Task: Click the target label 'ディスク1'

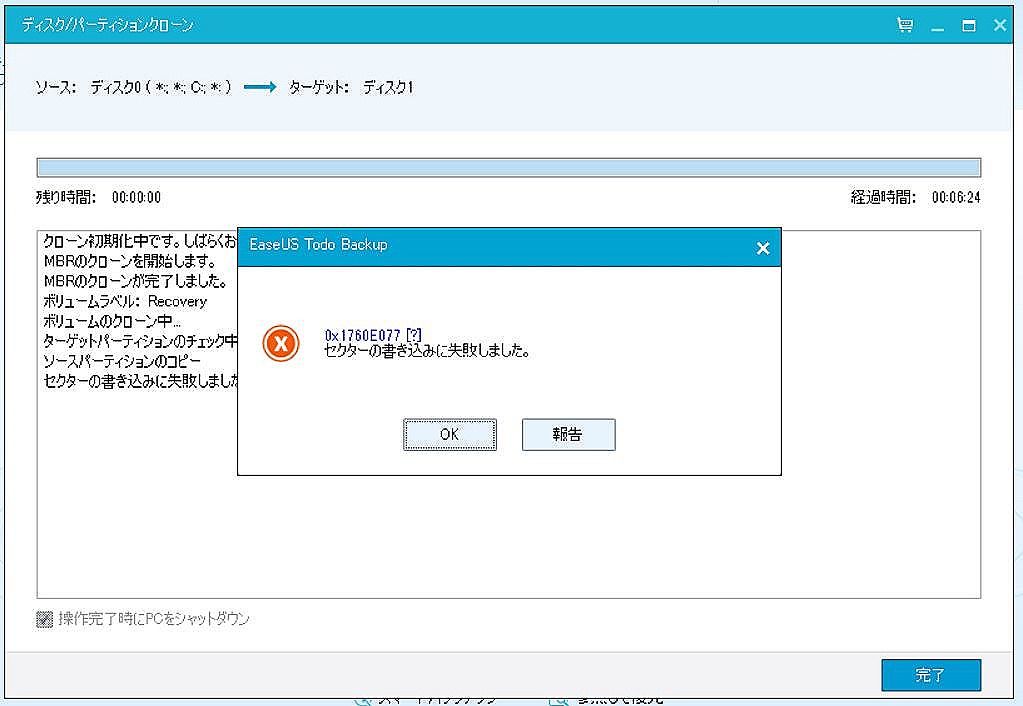Action: click(388, 87)
